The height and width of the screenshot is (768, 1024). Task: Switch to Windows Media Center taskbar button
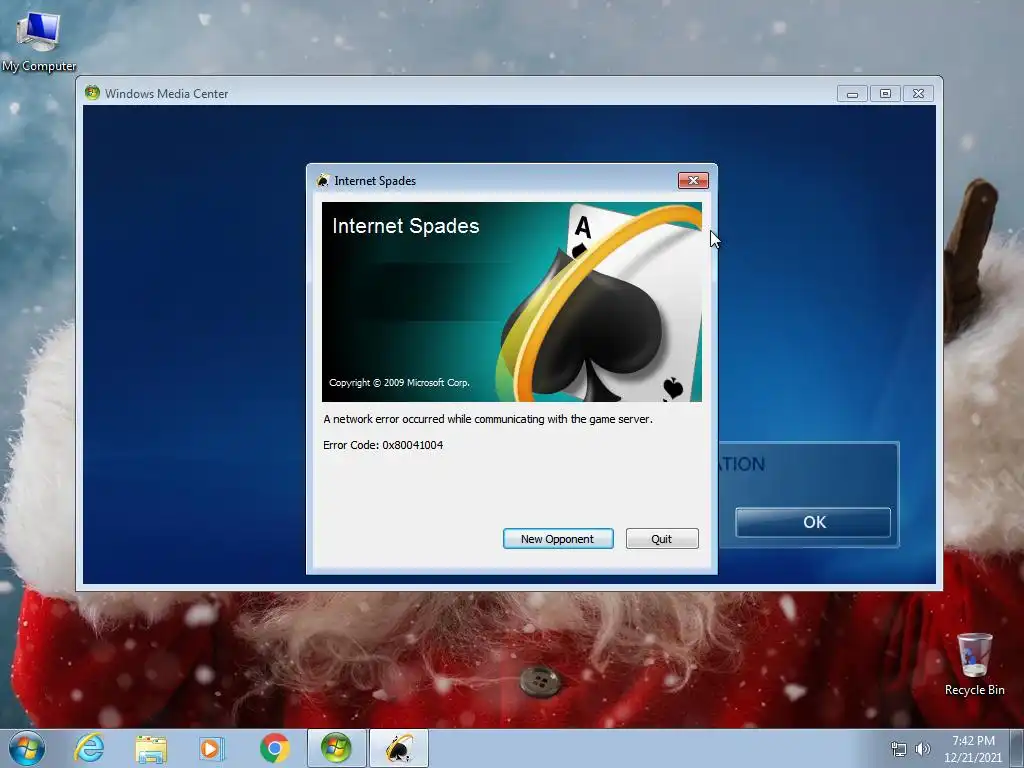336,748
